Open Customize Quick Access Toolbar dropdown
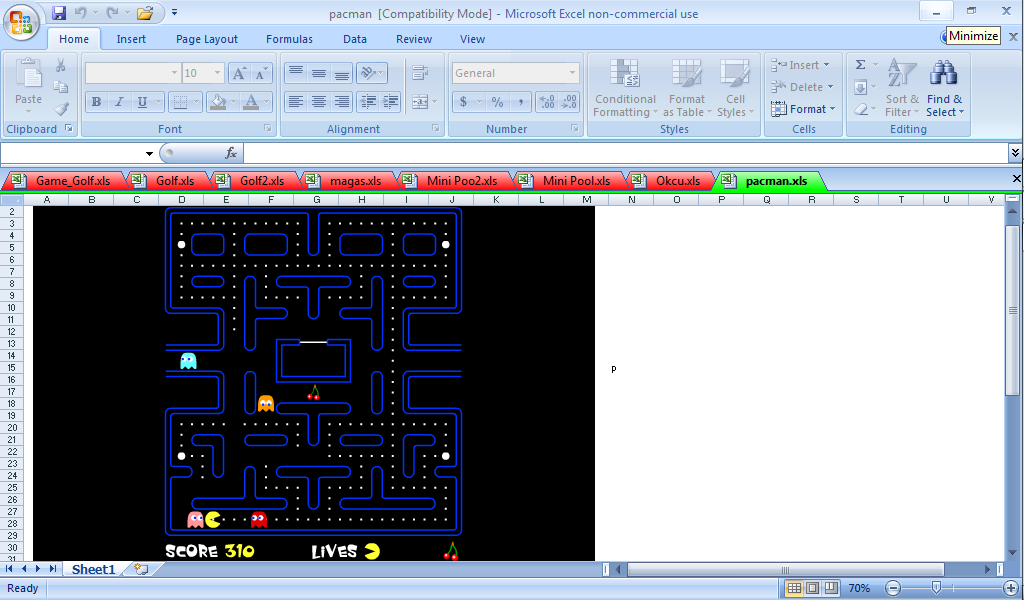 click(x=174, y=12)
